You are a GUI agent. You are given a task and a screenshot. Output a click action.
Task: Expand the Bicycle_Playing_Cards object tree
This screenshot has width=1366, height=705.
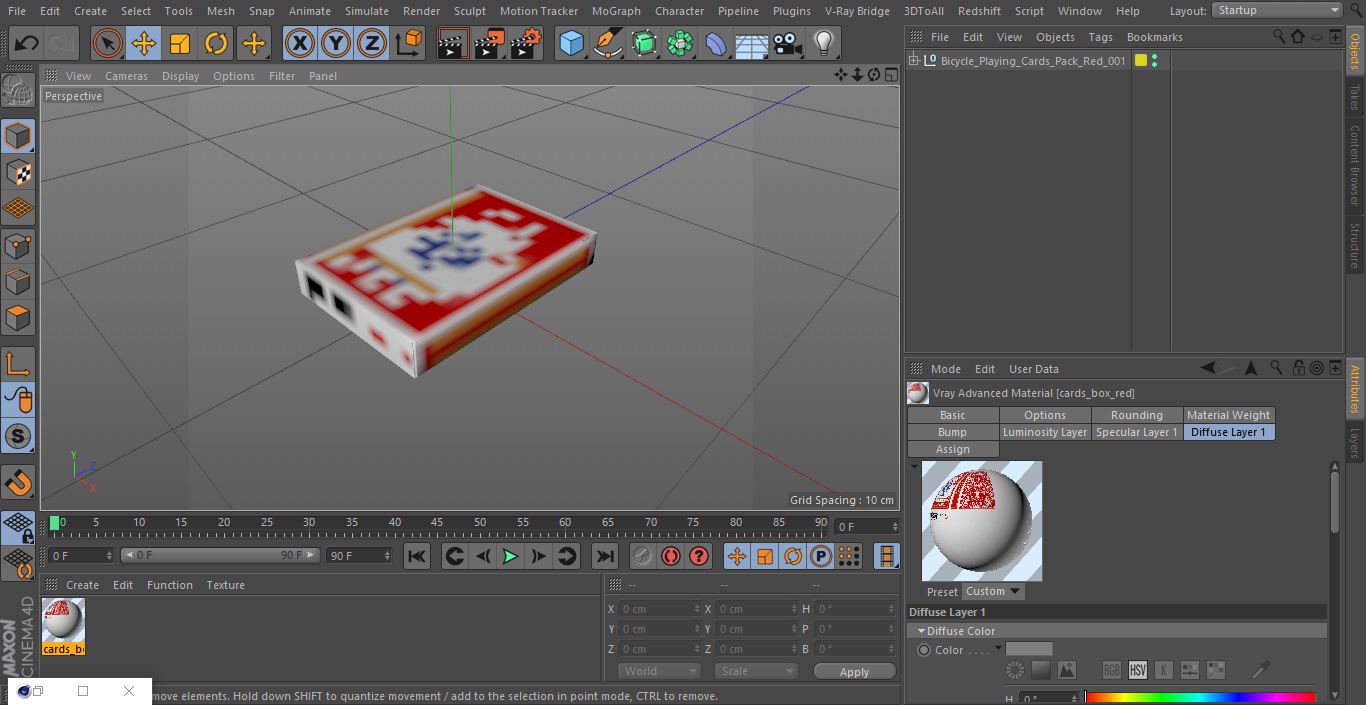click(x=914, y=61)
